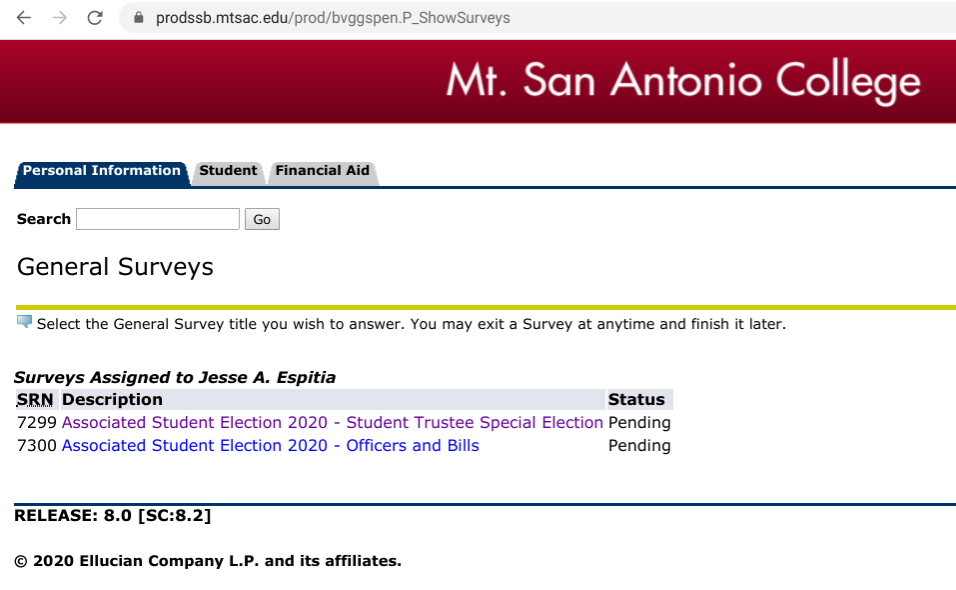Go back with the browser back arrow
Screen dimensions: 956x590
pos(24,18)
